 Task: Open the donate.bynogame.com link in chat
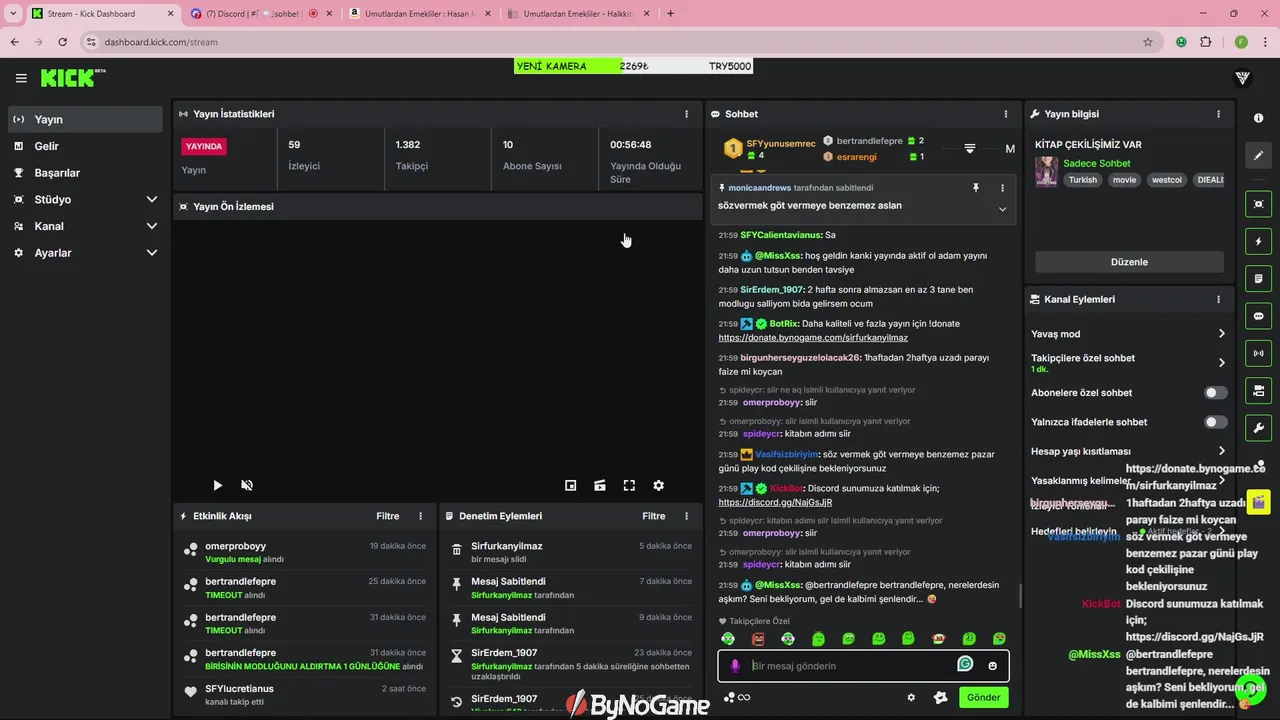813,338
